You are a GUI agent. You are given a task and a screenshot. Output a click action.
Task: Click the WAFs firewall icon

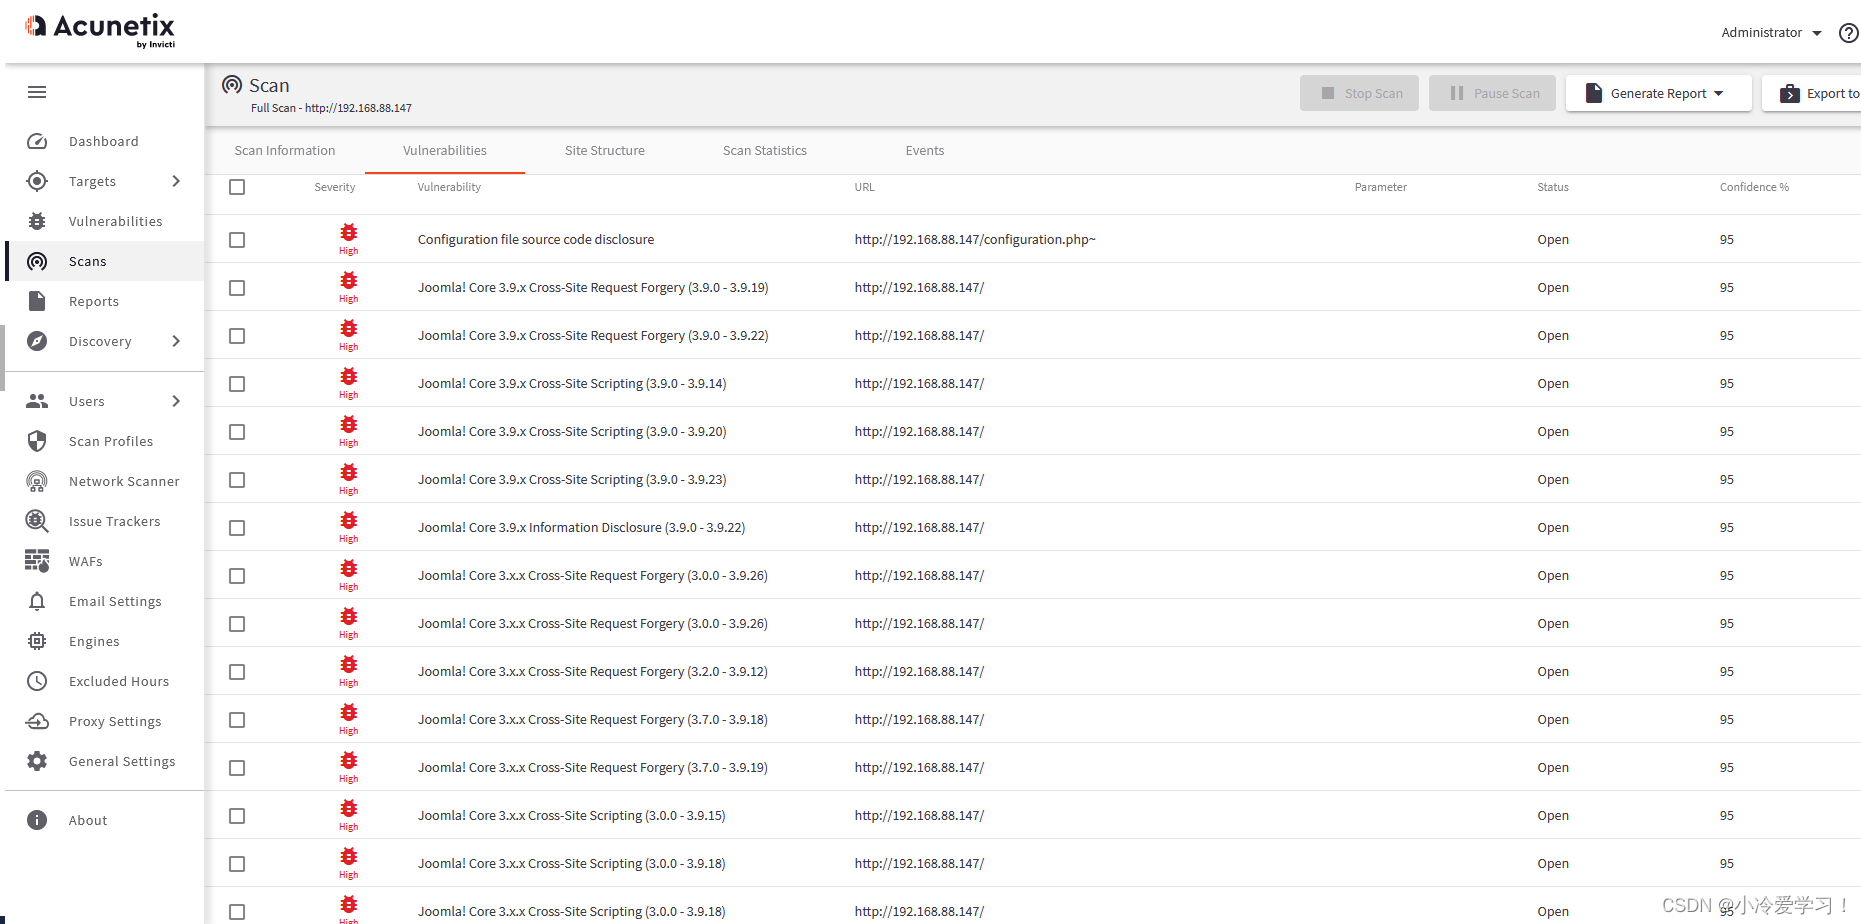[x=37, y=561]
